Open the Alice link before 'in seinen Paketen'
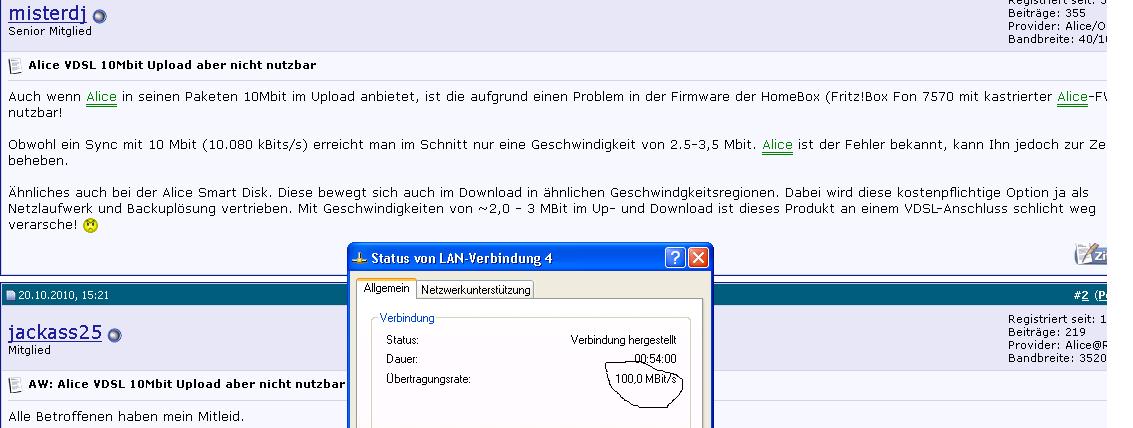Viewport: 1133px width, 428px height. (101, 97)
